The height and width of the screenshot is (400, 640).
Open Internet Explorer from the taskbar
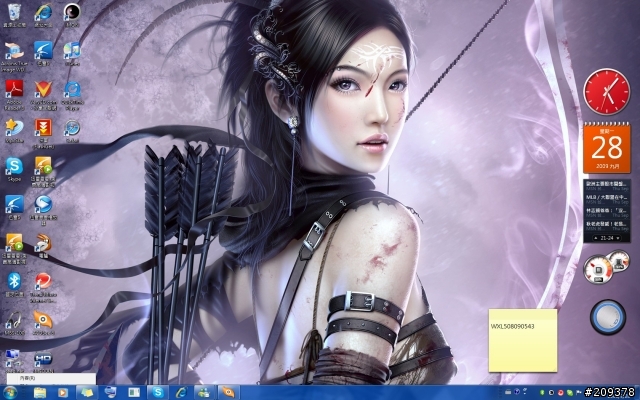point(181,393)
